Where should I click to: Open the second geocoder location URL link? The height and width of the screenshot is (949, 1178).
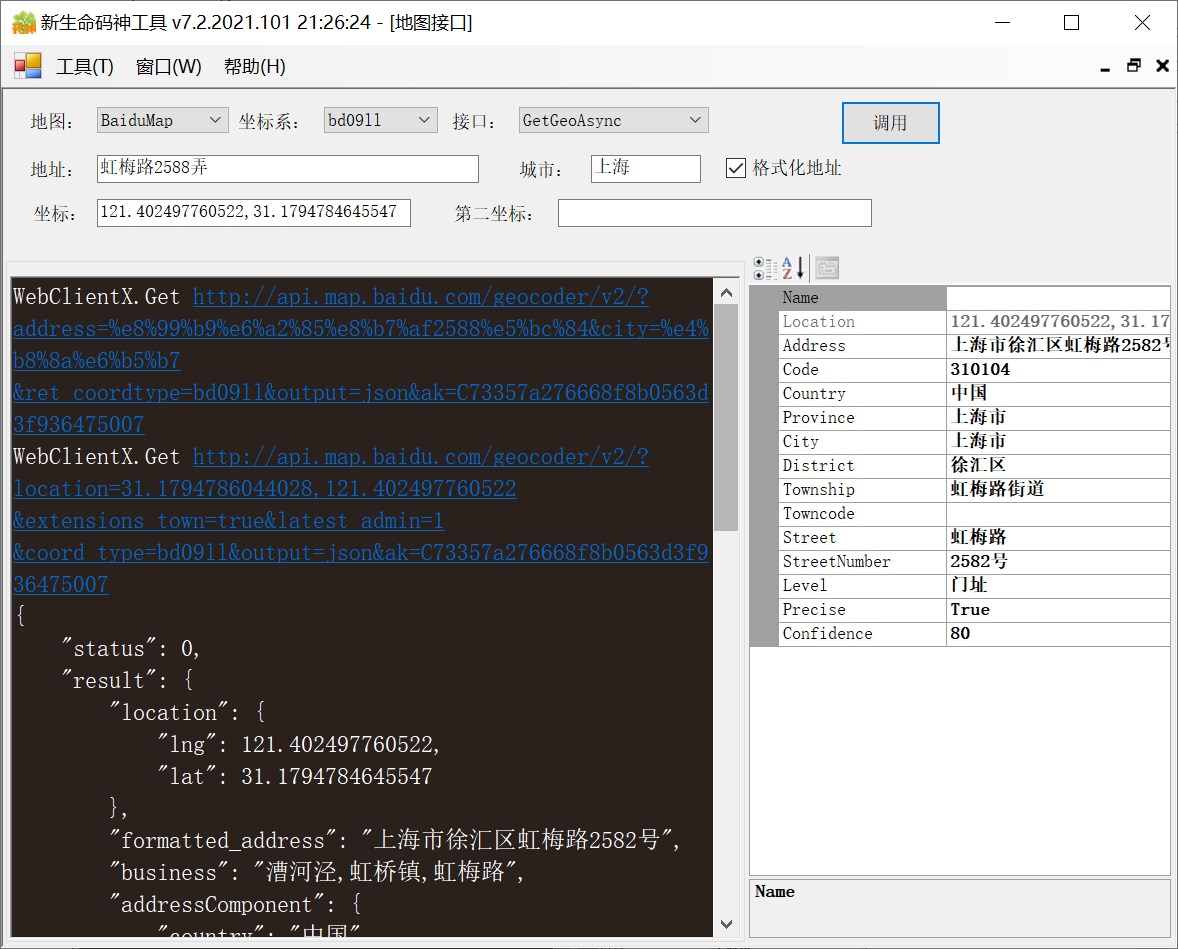pos(361,521)
